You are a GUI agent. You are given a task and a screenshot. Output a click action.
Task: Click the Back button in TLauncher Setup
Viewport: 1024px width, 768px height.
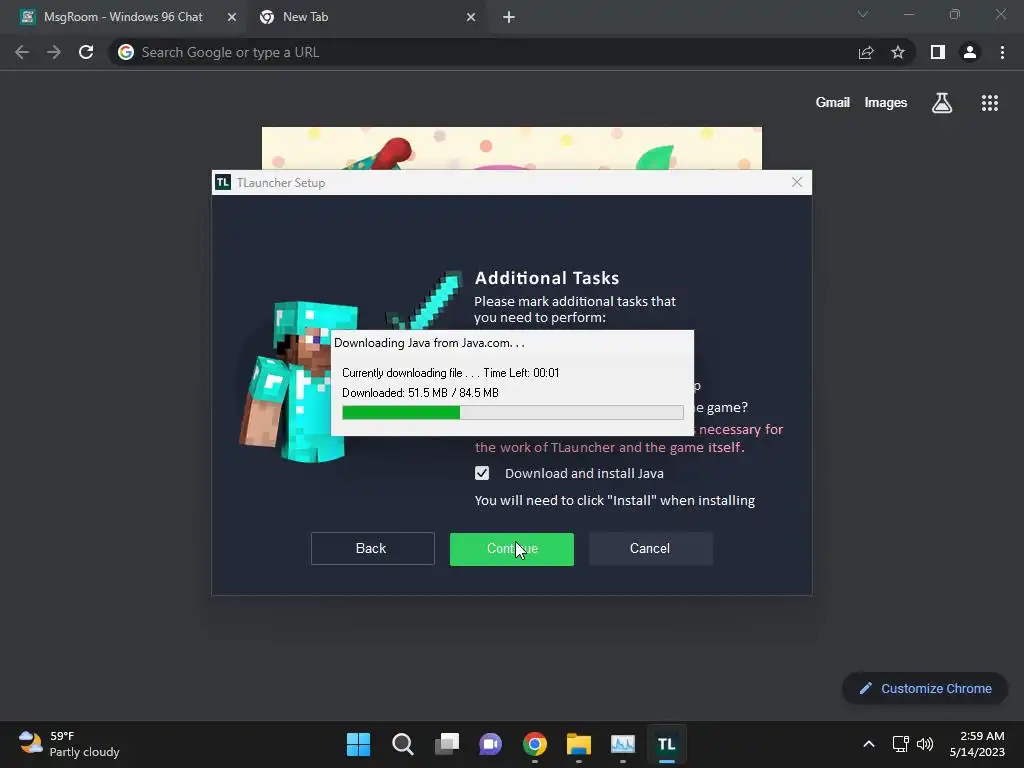point(372,549)
